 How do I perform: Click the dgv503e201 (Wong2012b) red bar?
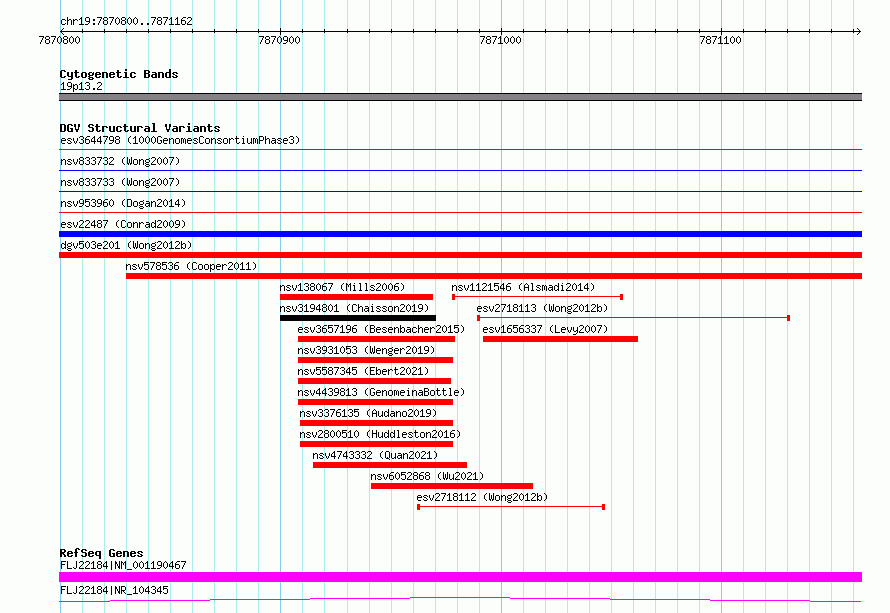(x=460, y=255)
